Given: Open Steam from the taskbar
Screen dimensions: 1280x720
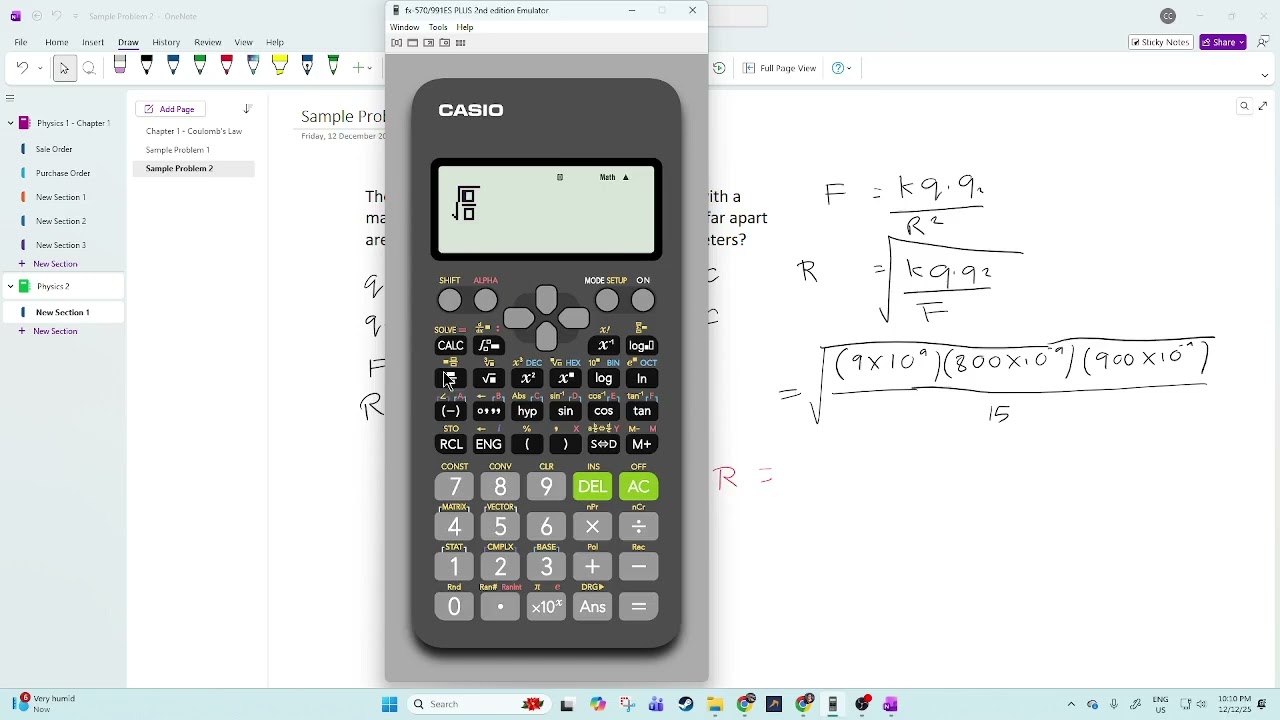Looking at the screenshot, I should coord(686,704).
